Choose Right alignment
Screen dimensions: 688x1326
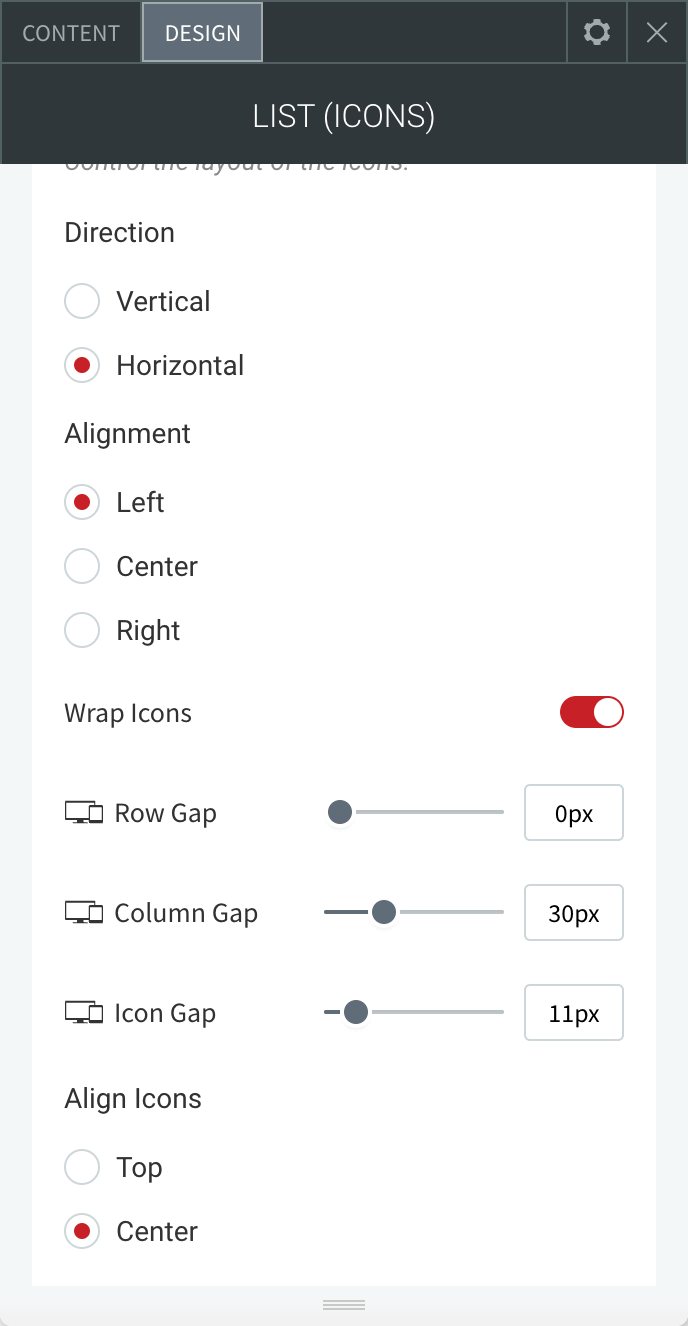[x=82, y=630]
